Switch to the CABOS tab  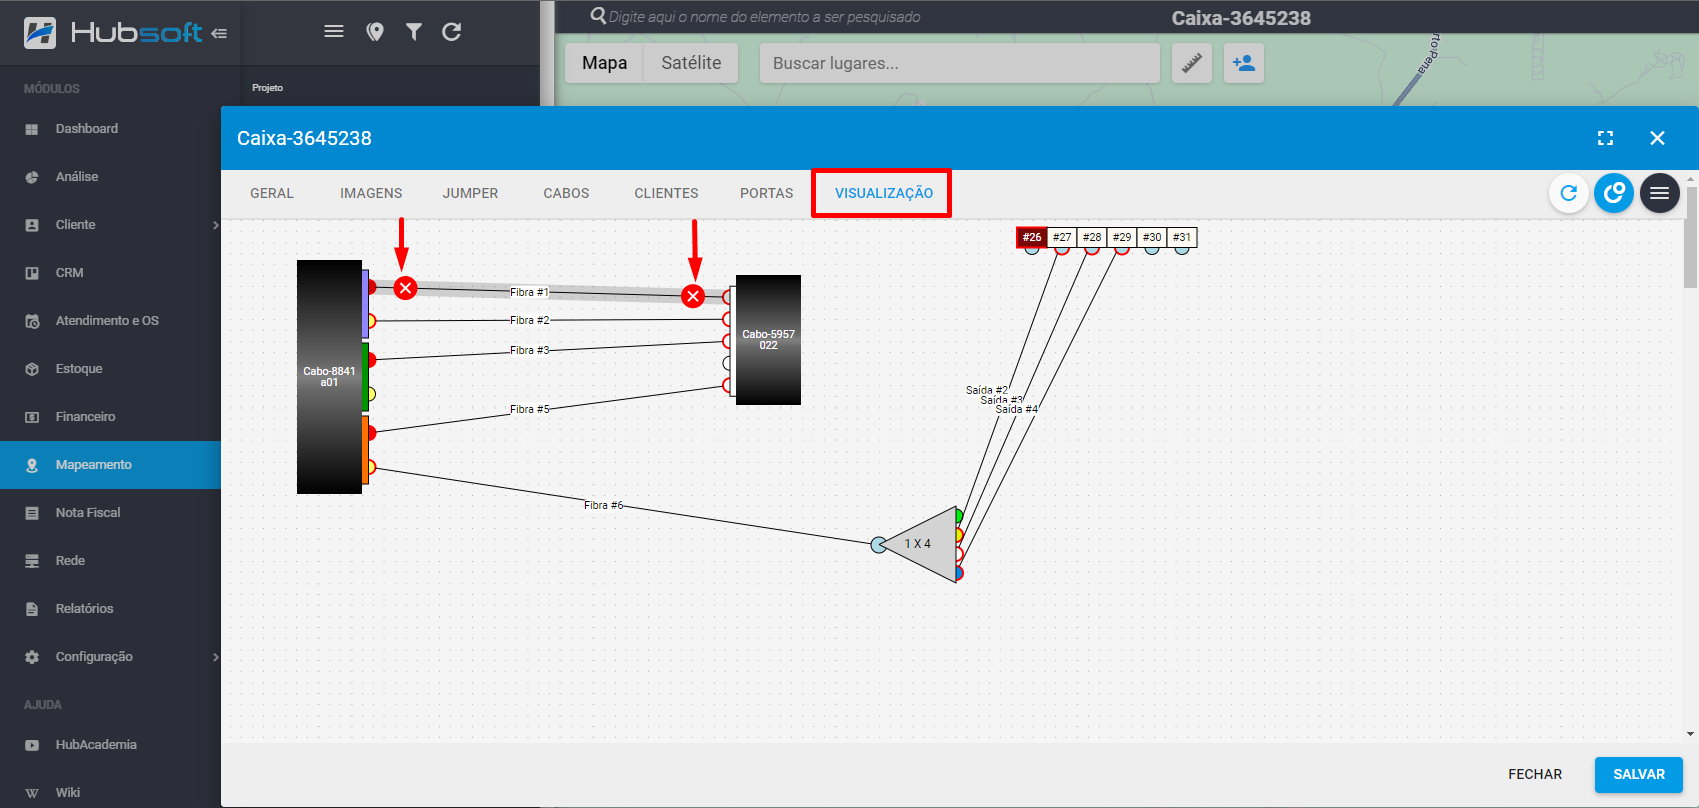[566, 193]
